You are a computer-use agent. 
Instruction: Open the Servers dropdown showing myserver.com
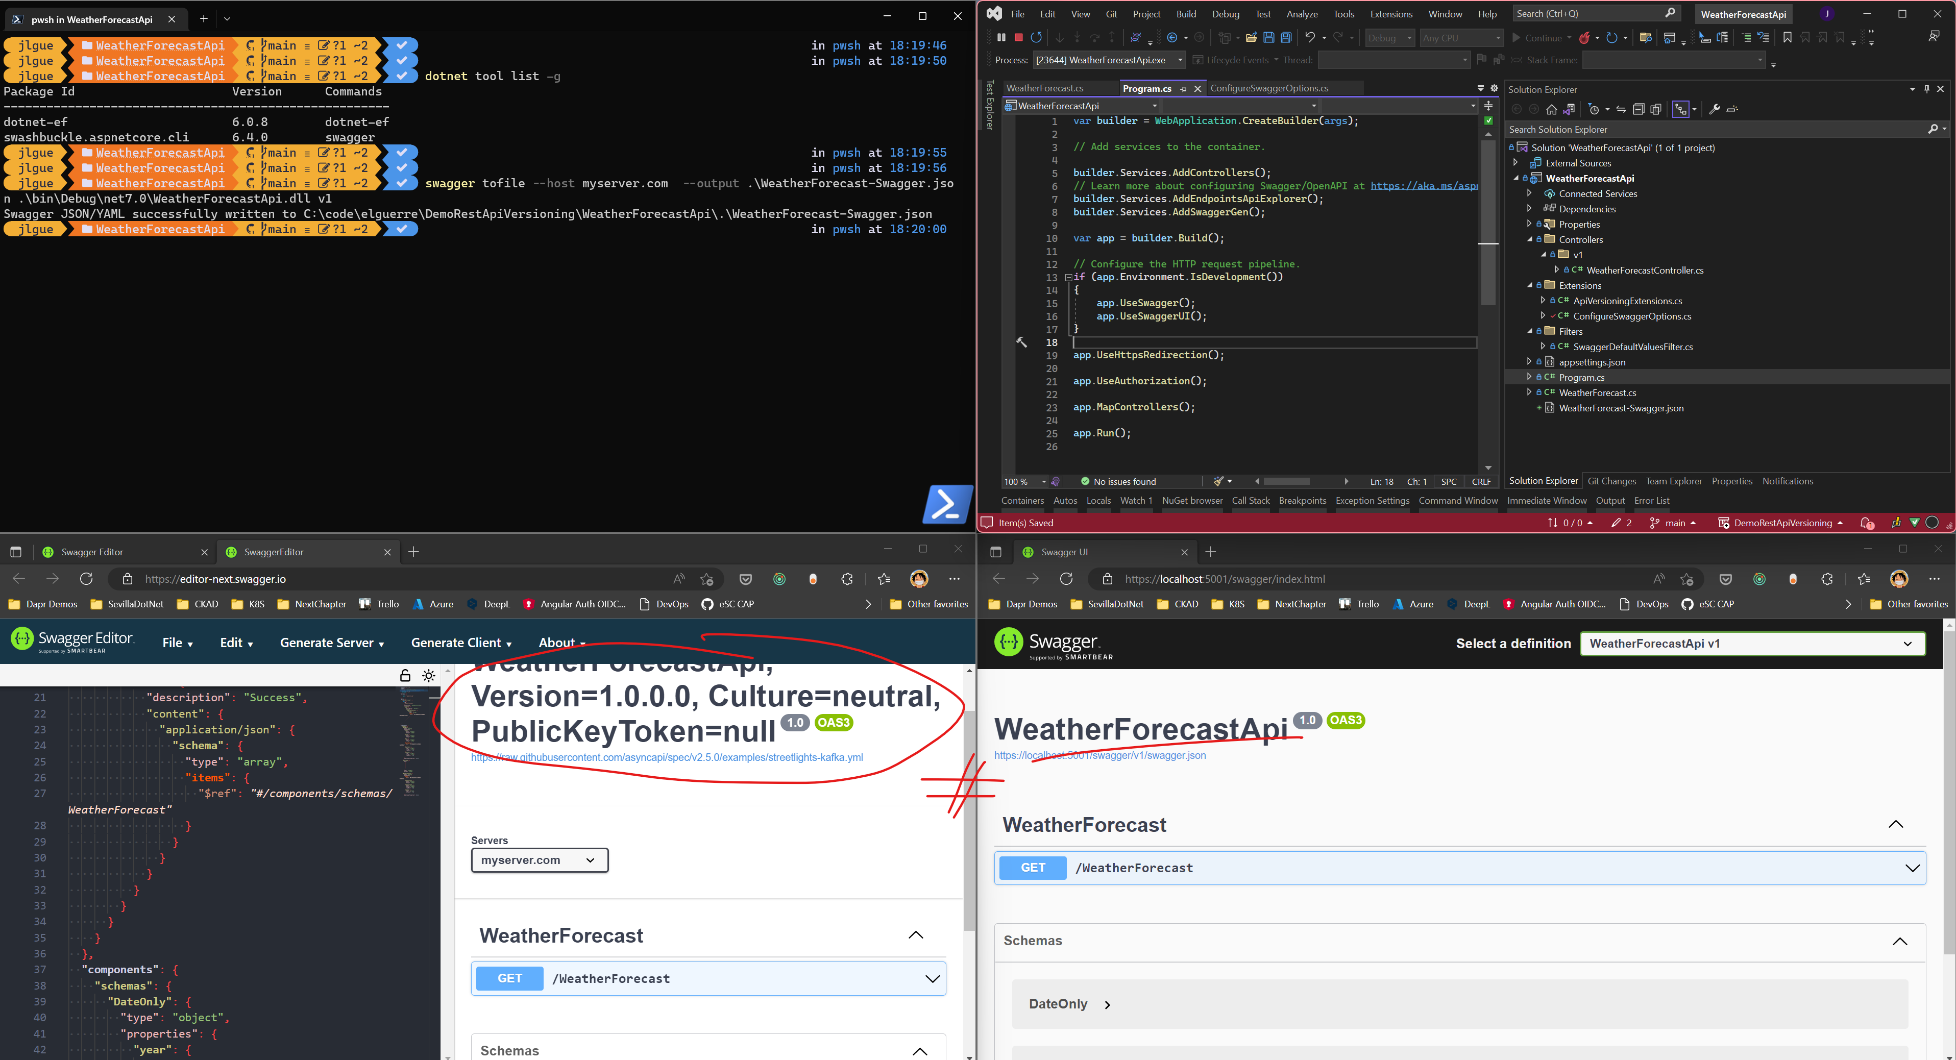(x=539, y=860)
